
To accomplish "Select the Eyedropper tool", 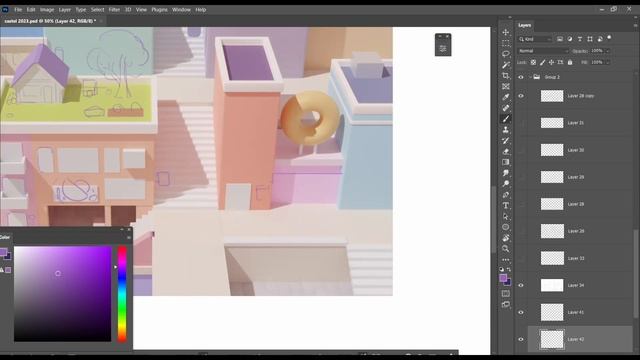I will click(506, 97).
